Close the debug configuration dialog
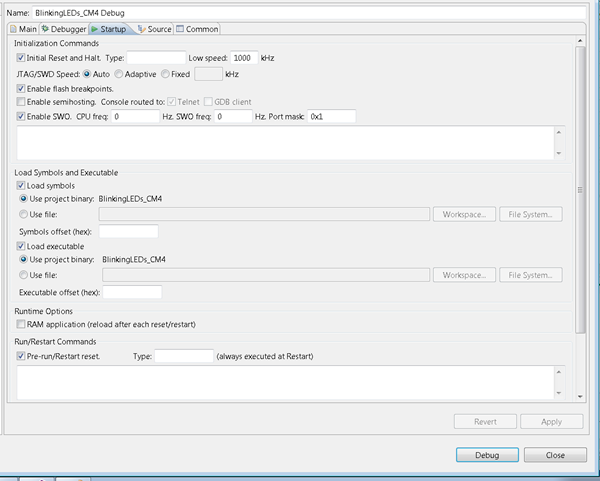Screen dimensions: 600x481 pos(555,455)
